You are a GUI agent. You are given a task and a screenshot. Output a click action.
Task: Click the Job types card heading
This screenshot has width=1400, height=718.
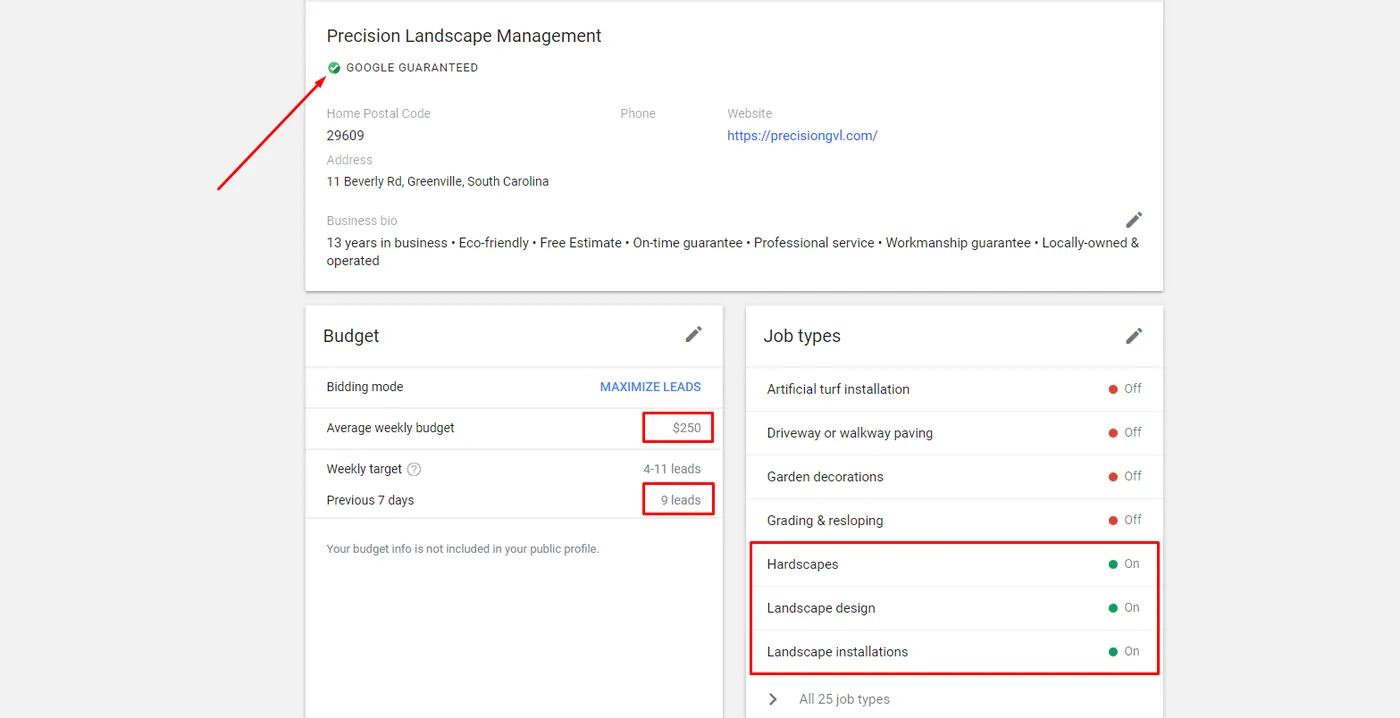click(802, 336)
